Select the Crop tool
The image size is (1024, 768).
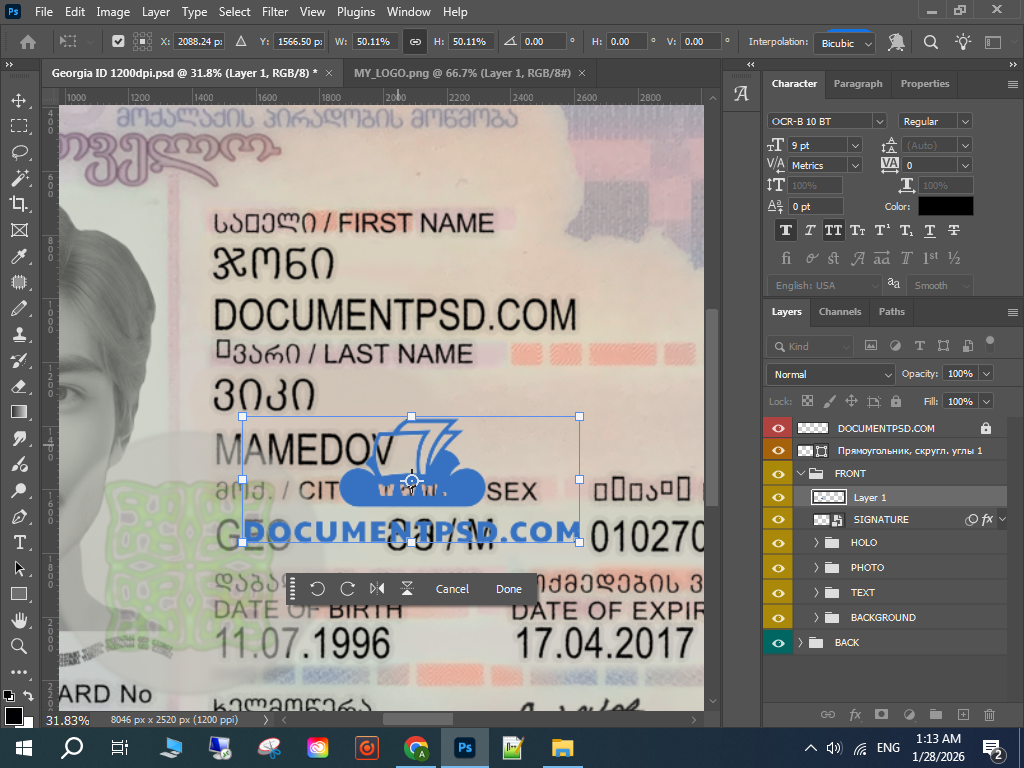tap(19, 204)
